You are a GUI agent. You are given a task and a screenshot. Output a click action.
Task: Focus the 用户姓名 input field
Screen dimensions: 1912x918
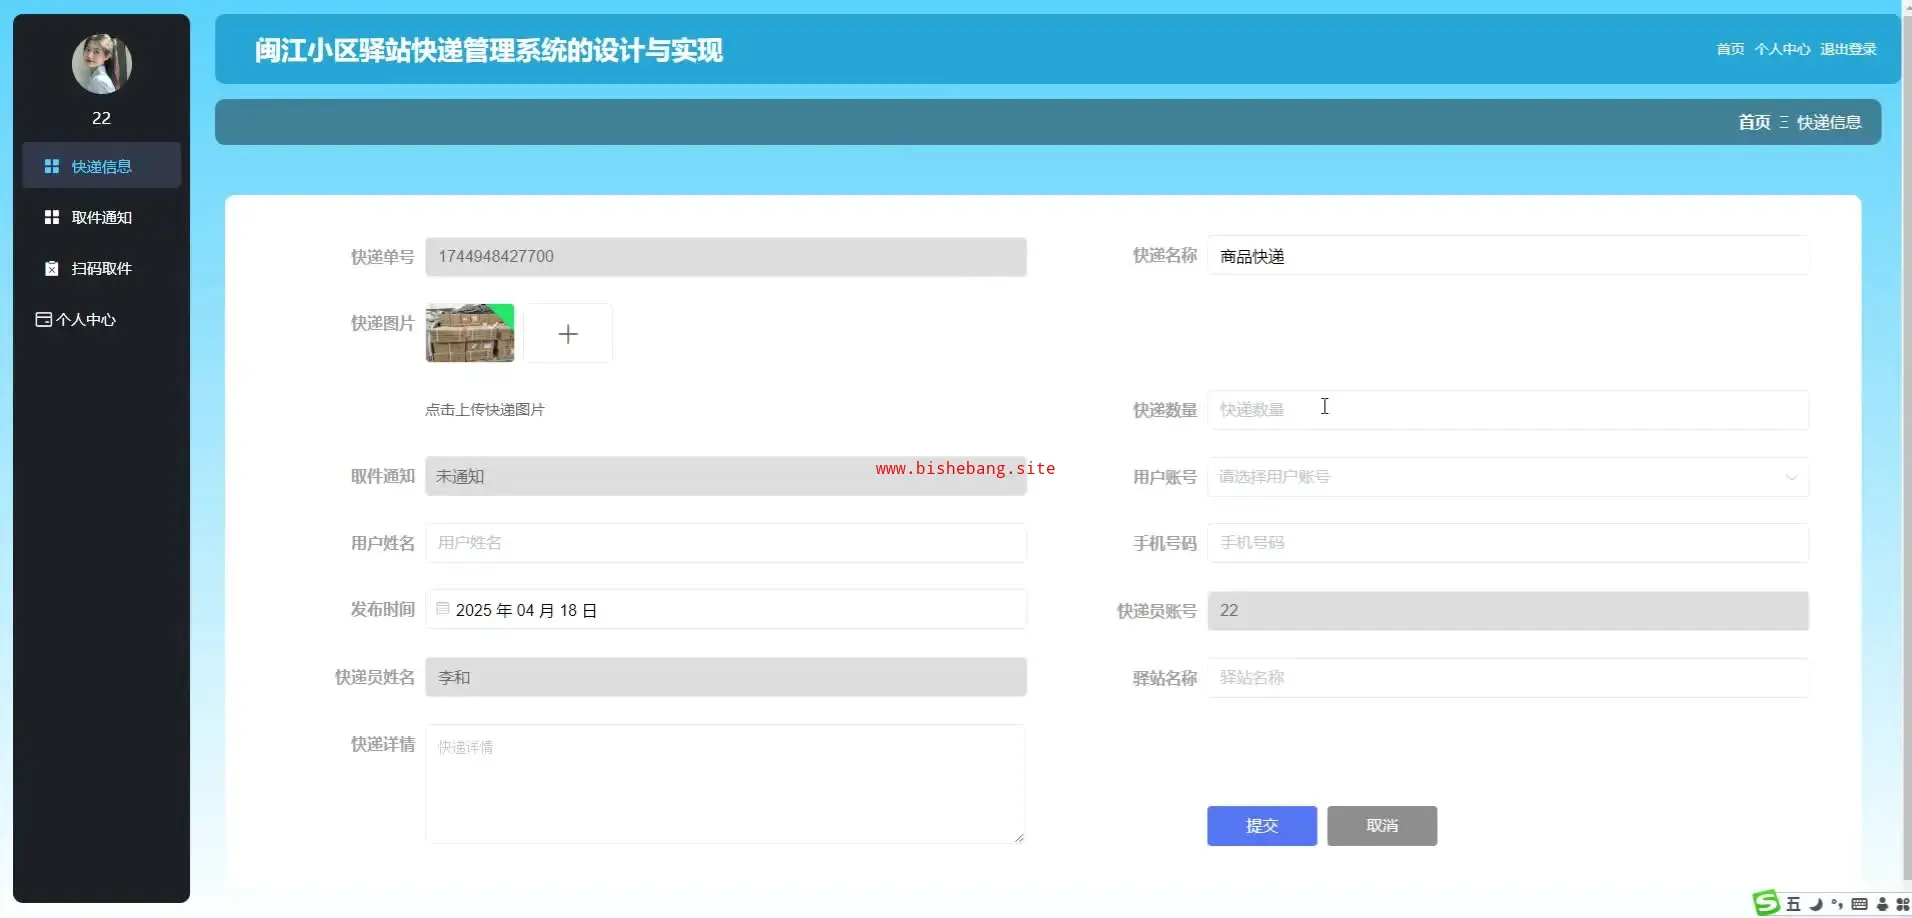726,543
